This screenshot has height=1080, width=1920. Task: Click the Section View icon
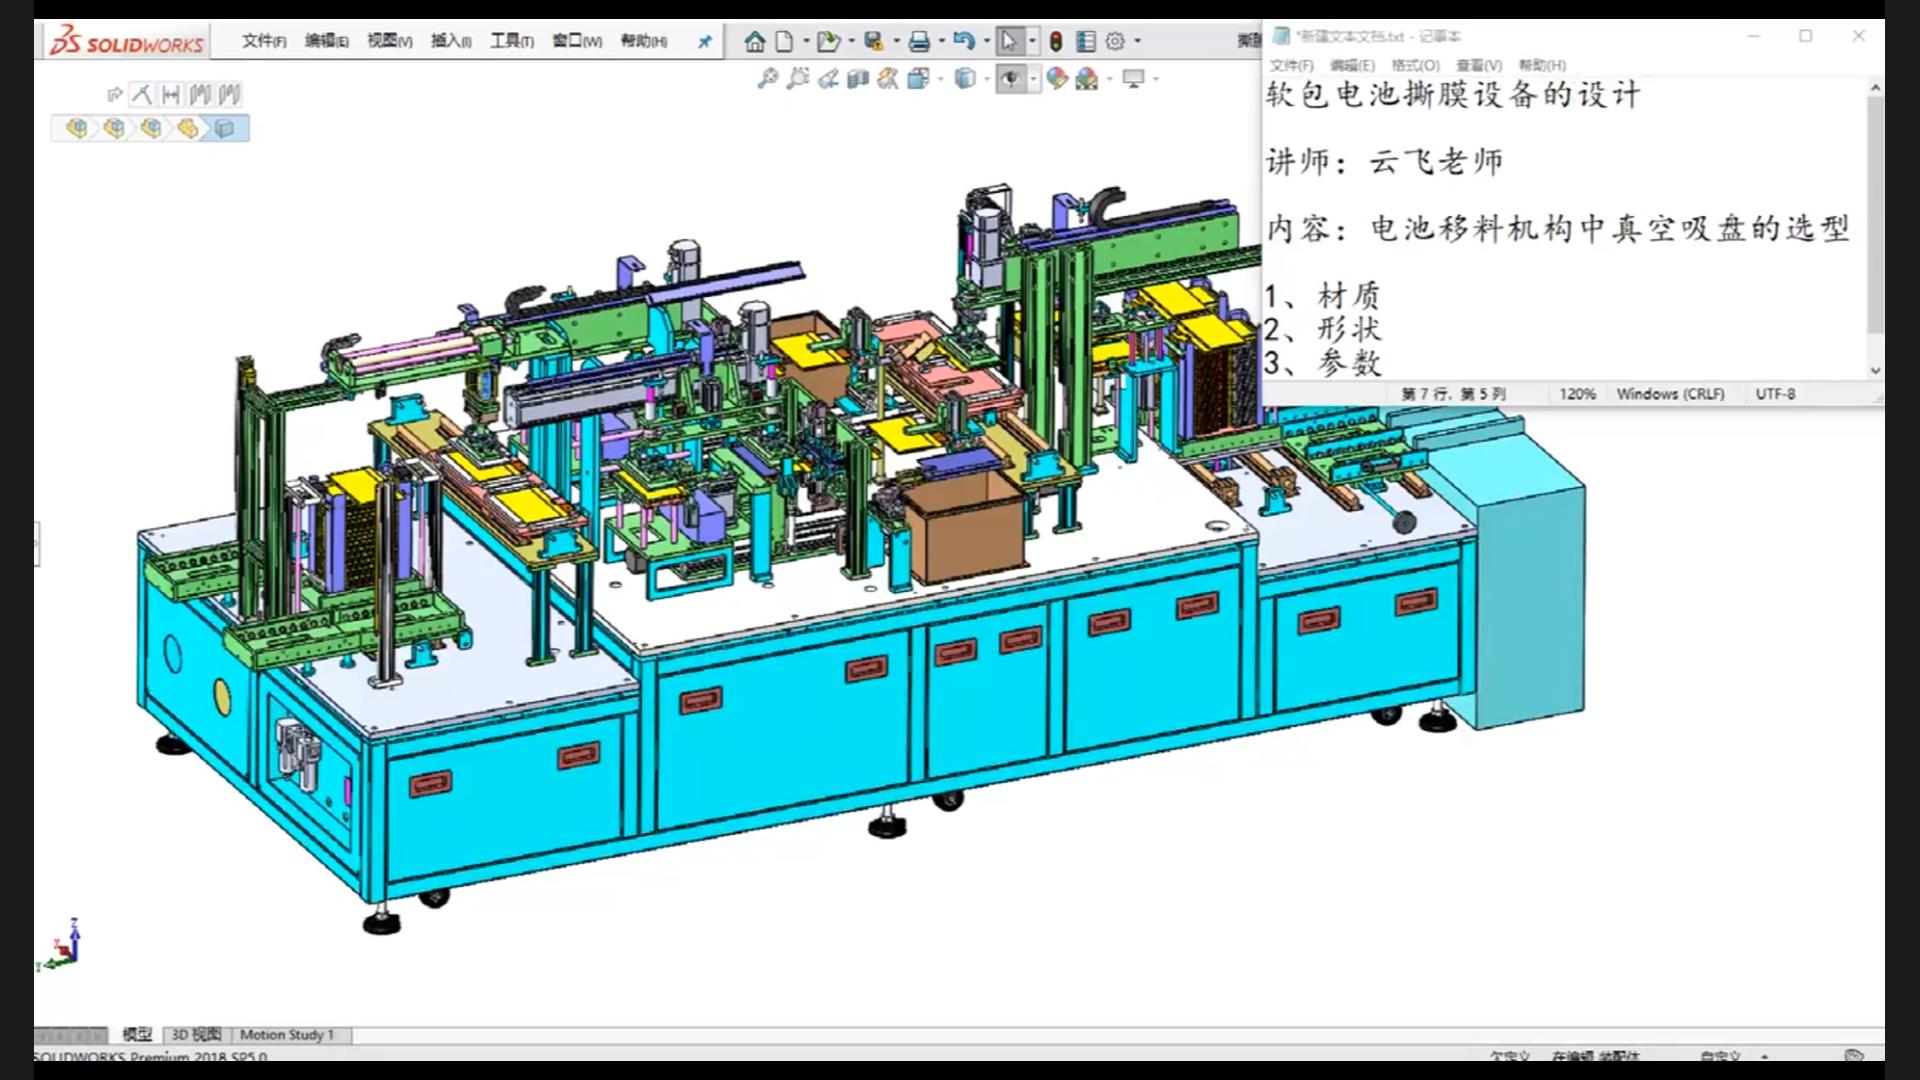(x=857, y=78)
